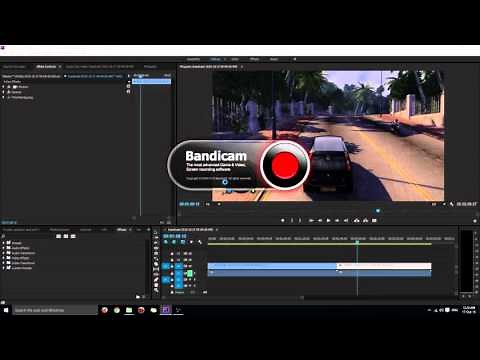
Task: Open File Explorer from the taskbar
Action: click(129, 310)
